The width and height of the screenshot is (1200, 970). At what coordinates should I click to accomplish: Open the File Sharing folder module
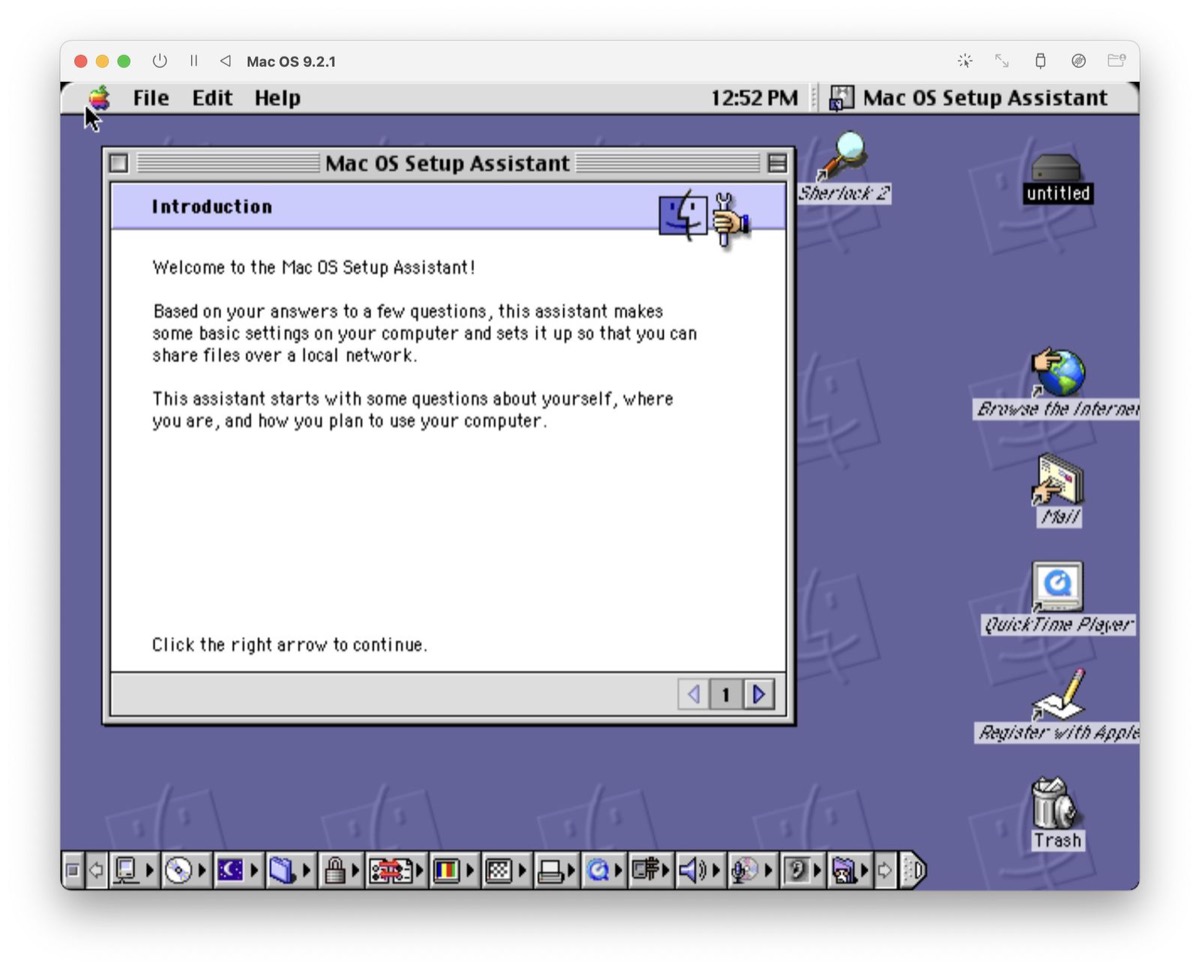[290, 871]
